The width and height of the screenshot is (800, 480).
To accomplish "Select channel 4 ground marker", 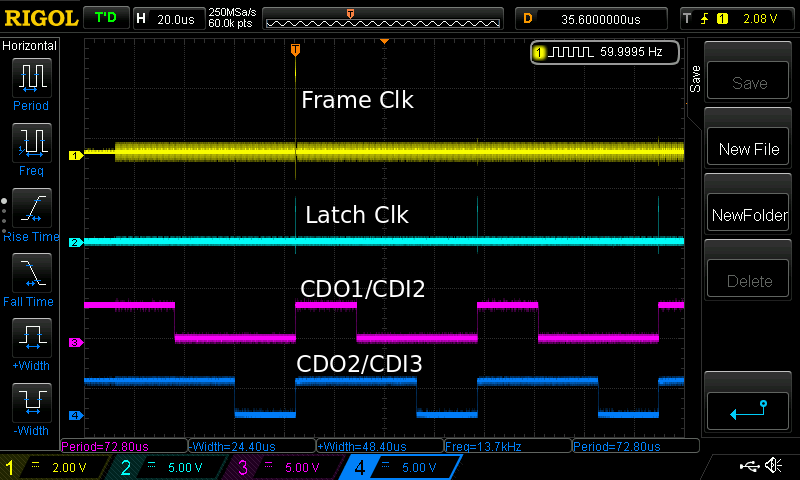I will [x=76, y=415].
